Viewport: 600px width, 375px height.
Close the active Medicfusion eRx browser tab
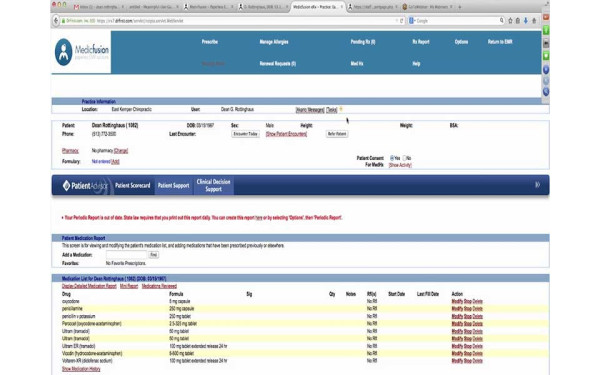(342, 7)
